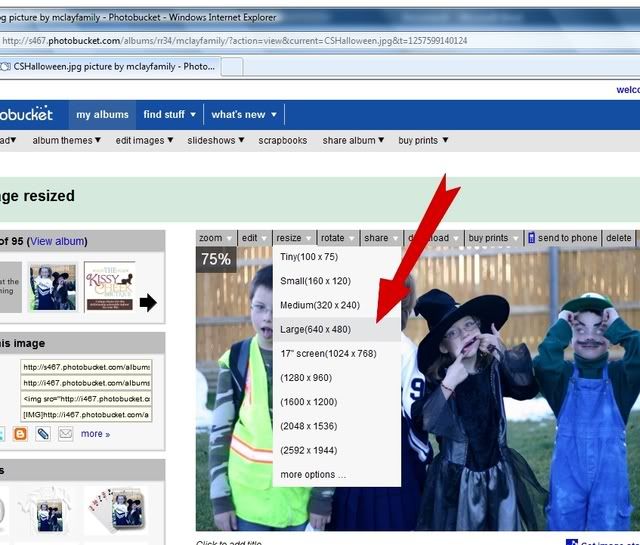
Task: Click the page icon on the CSHalloween.jpg tab
Action: [x=5, y=67]
